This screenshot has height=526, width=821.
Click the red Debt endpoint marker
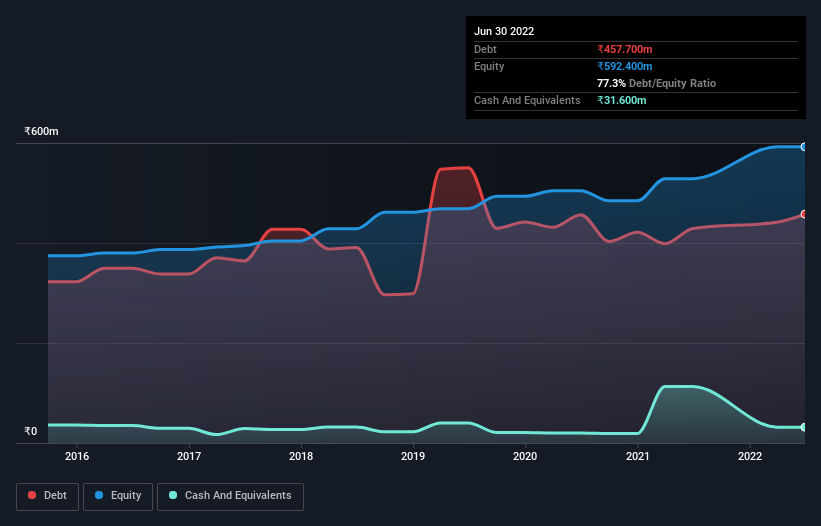804,214
